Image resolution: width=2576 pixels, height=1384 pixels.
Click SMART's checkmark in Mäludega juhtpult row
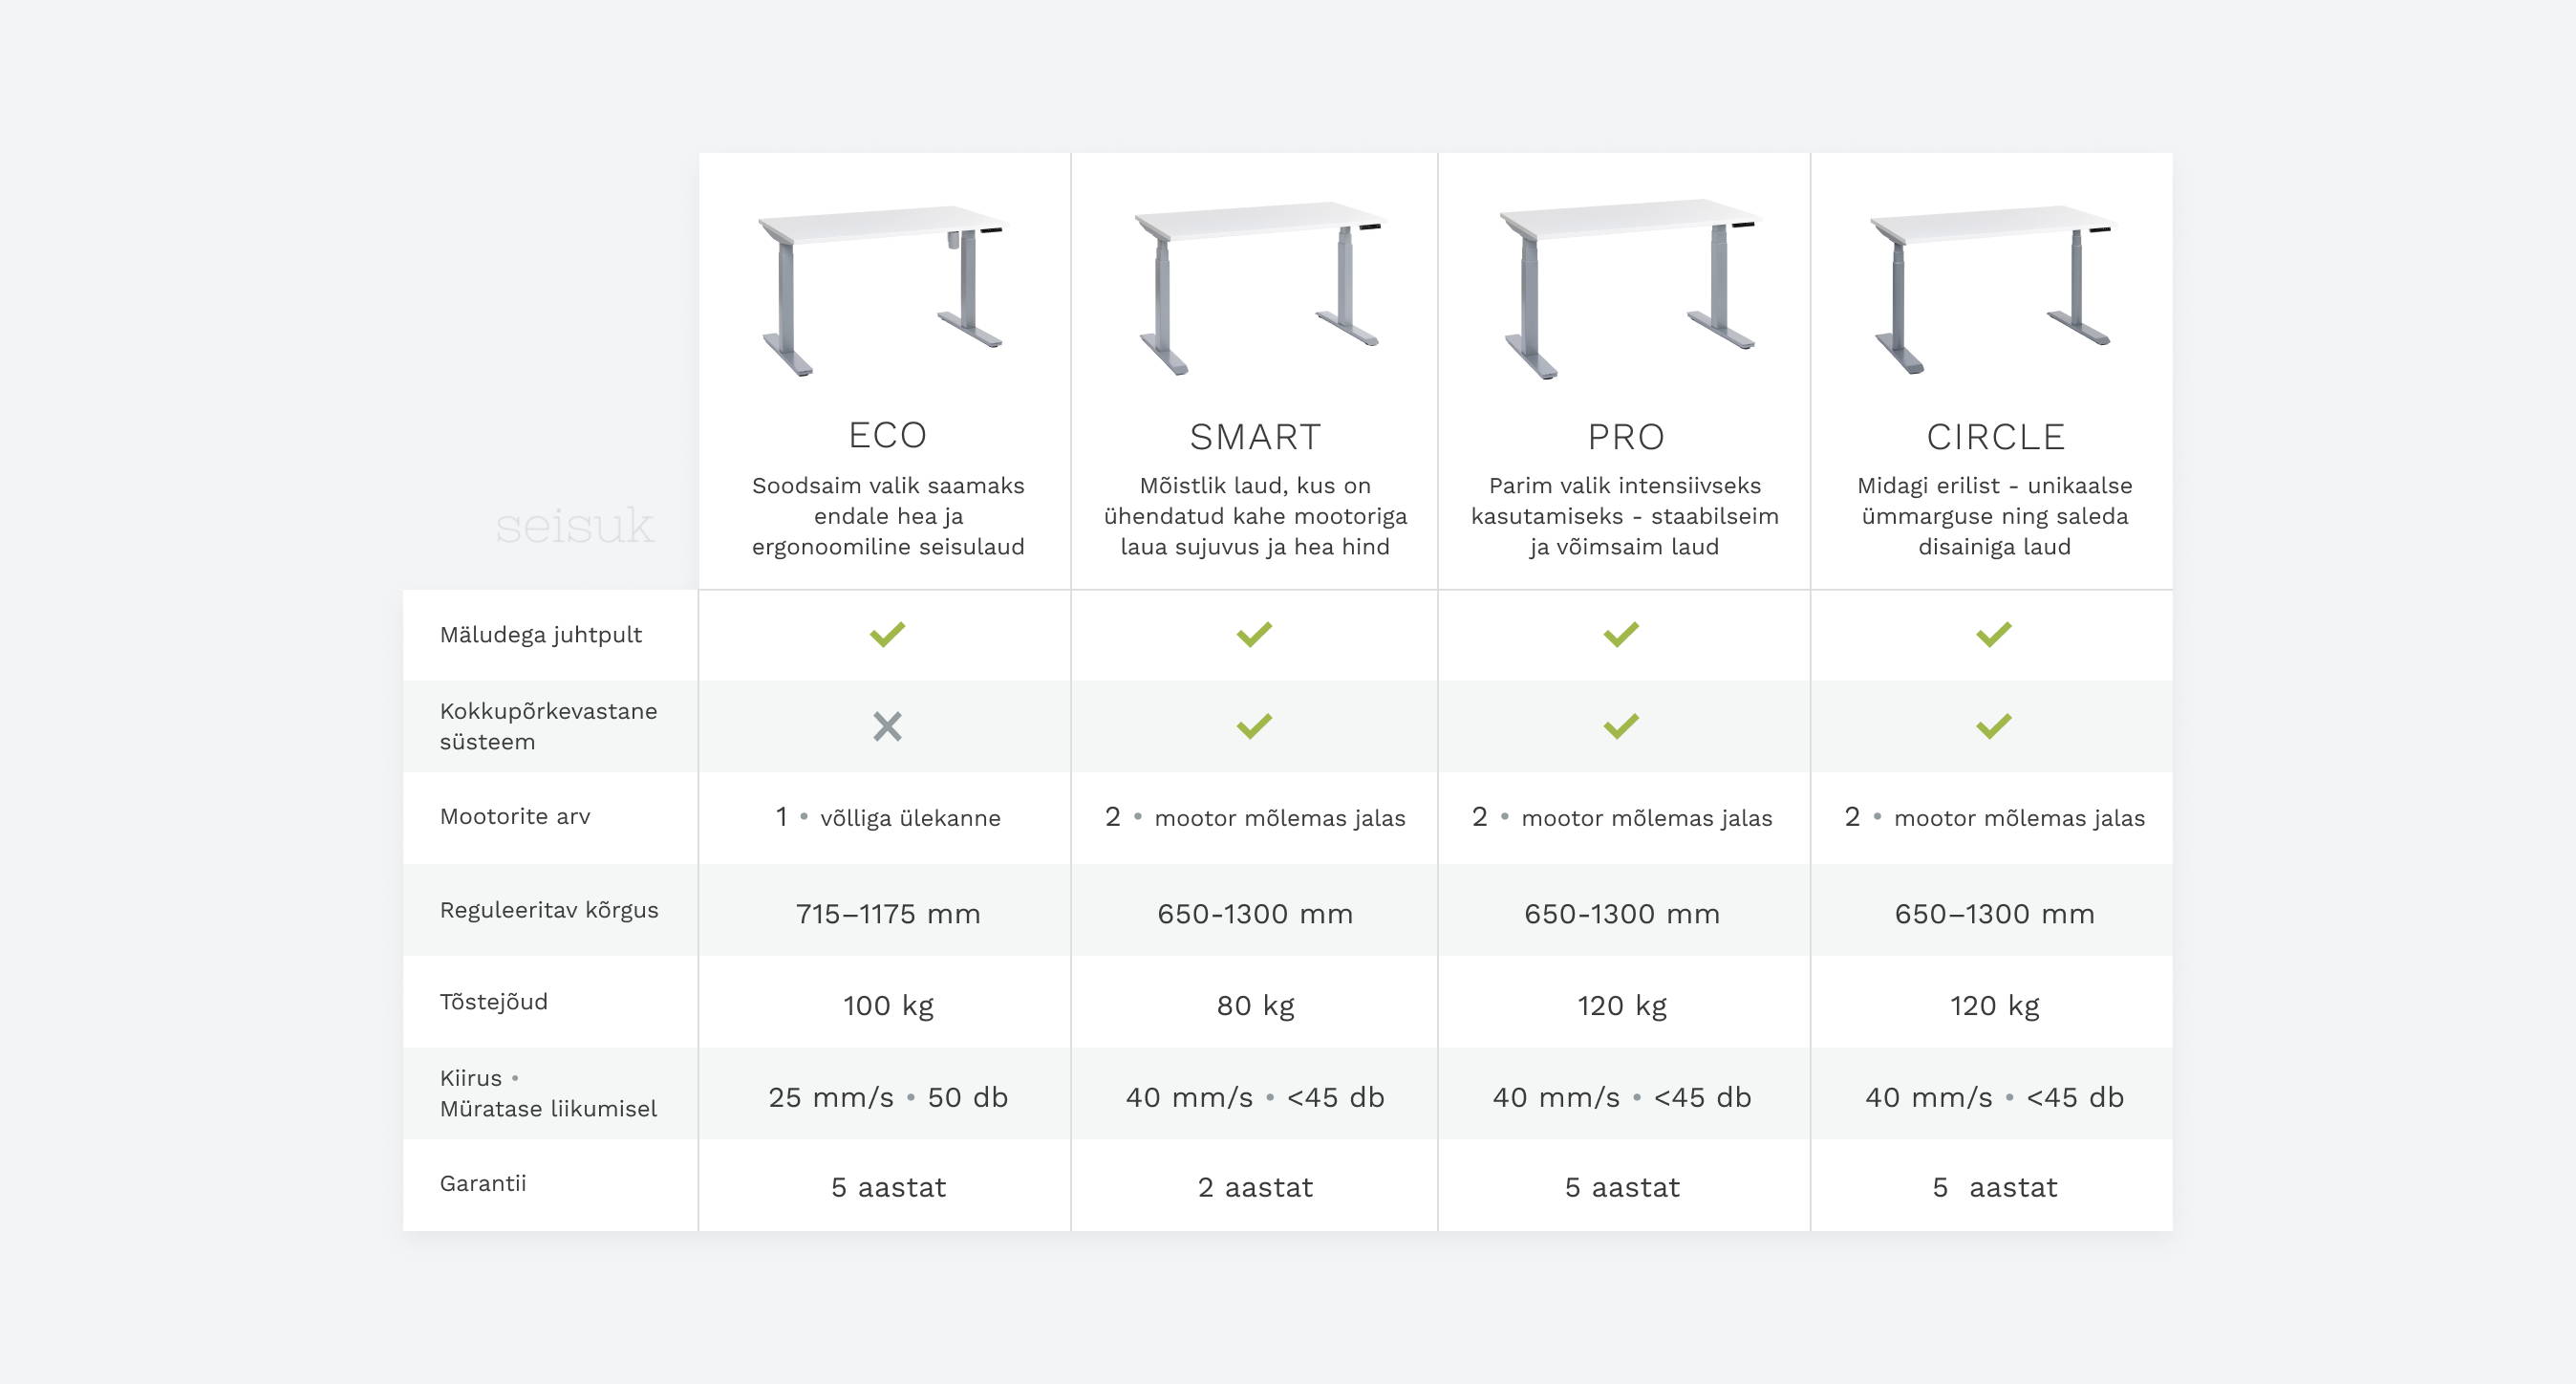(x=1254, y=634)
